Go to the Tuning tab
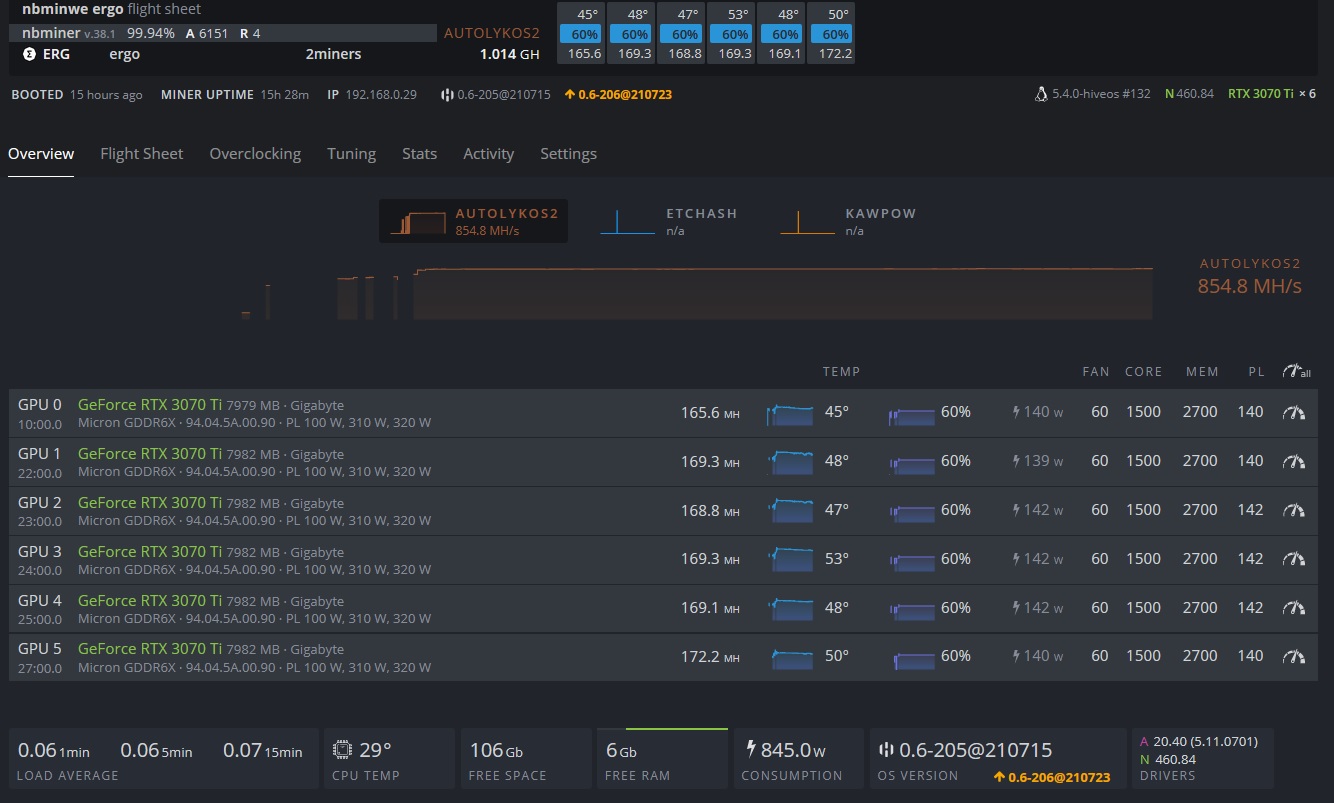The image size is (1334, 803). (351, 154)
